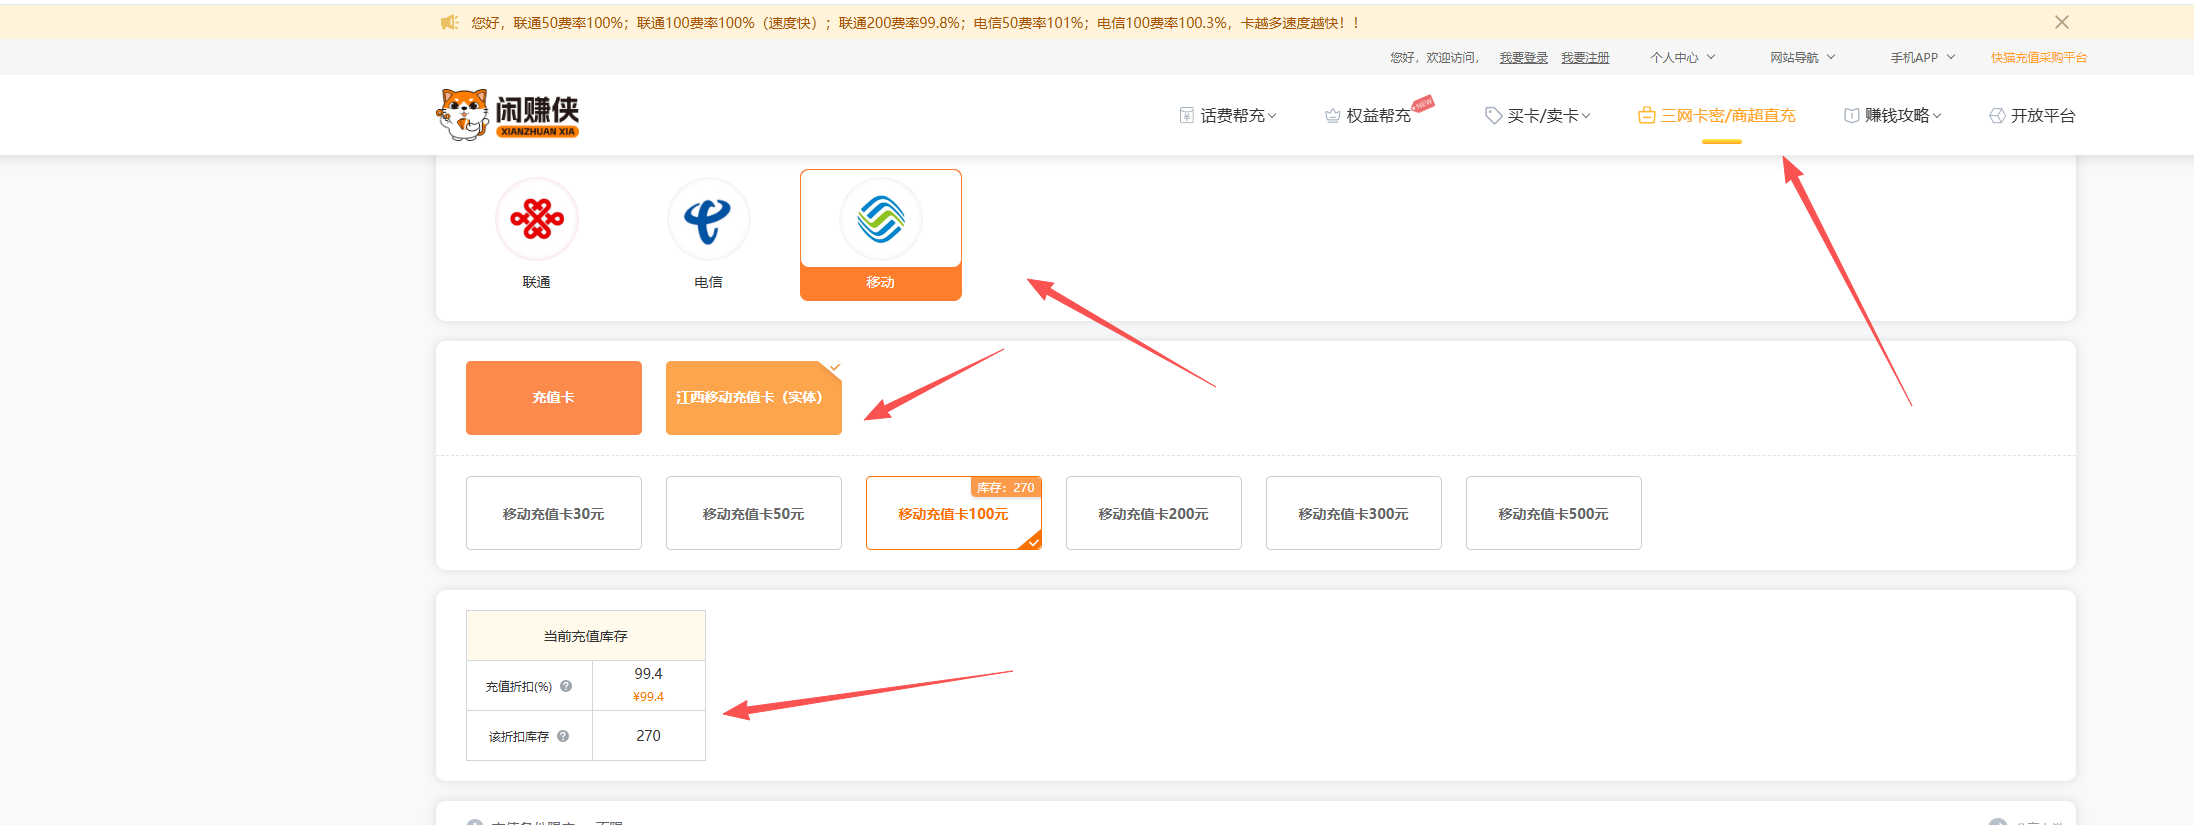This screenshot has width=2194, height=825.
Task: Choose the 移动 carrier logo
Action: (881, 219)
